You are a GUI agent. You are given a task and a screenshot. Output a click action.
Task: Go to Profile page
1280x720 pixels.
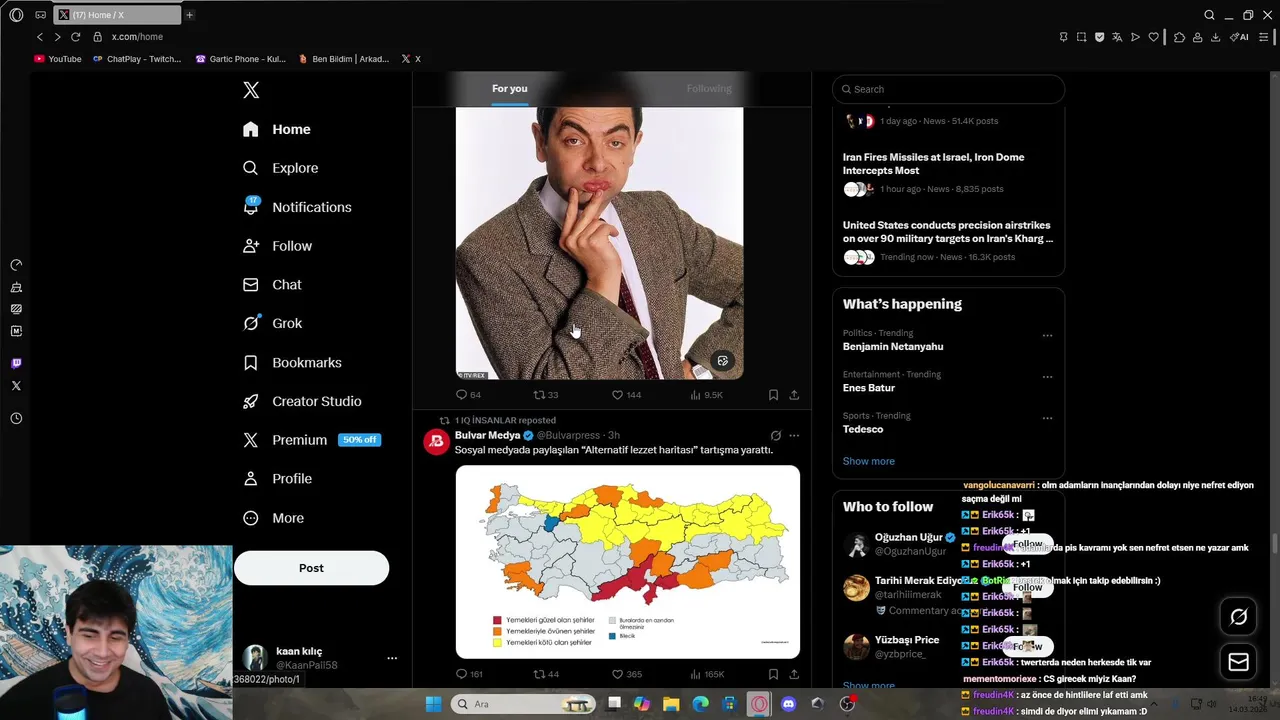tap(278, 479)
